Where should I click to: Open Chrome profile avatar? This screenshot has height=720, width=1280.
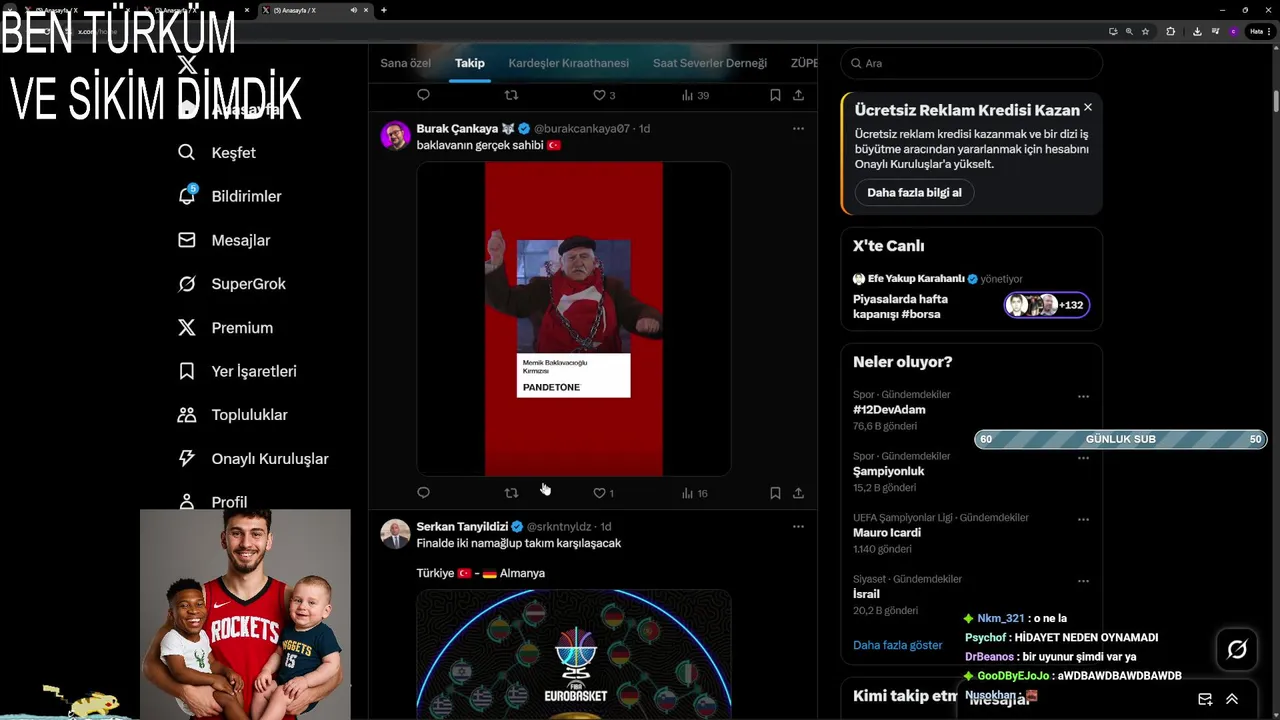pos(1233,31)
